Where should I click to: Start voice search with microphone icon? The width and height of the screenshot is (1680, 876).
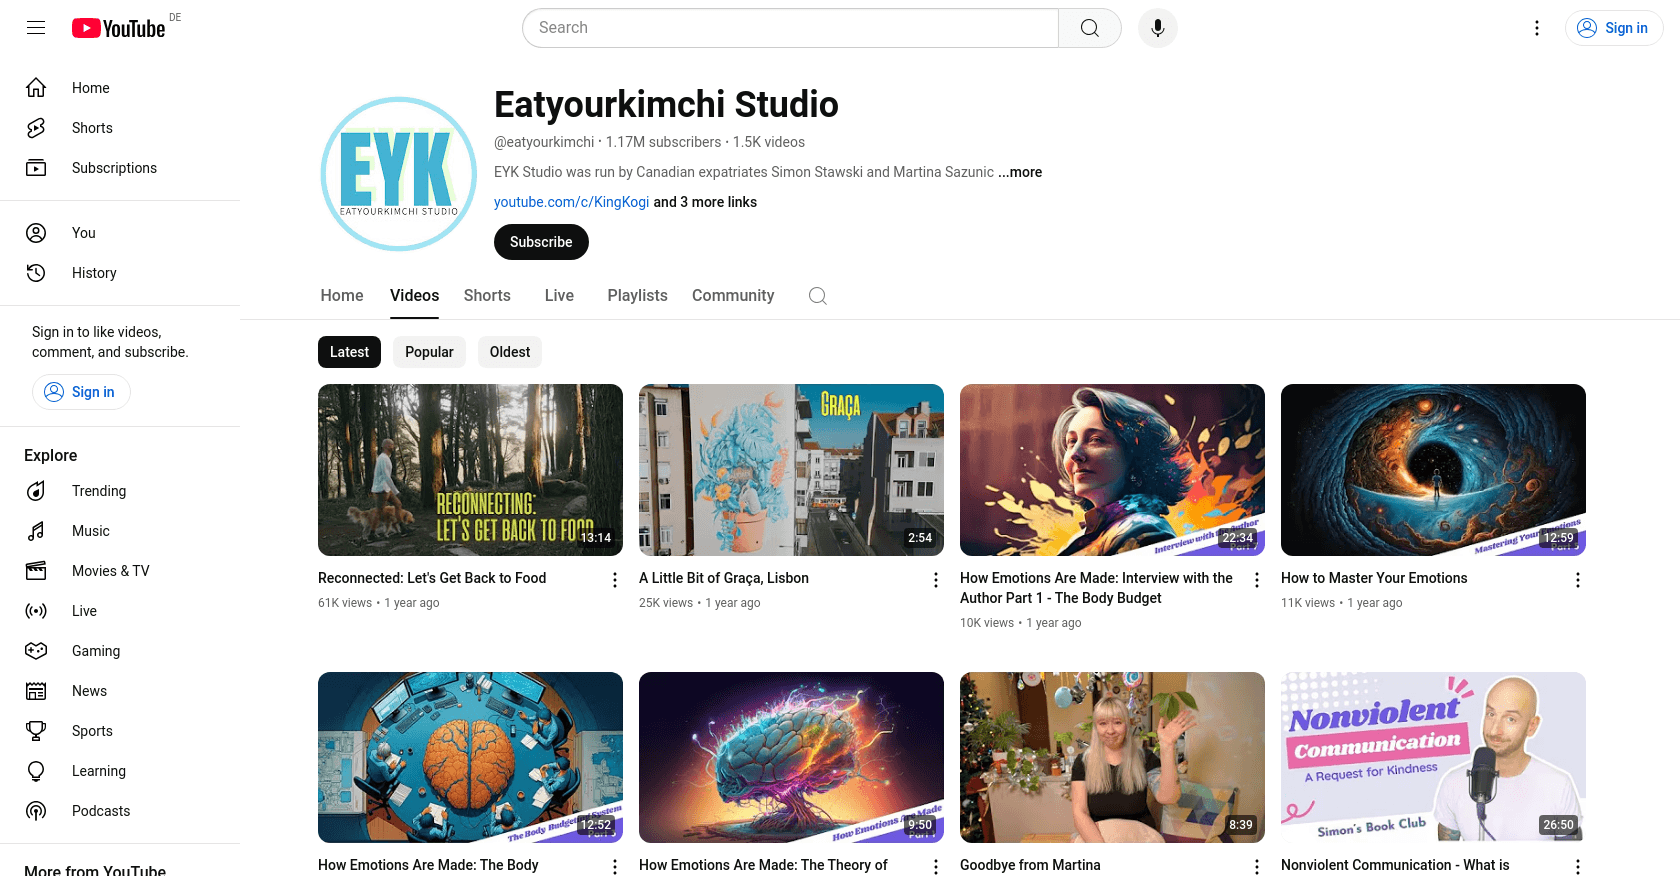coord(1157,28)
